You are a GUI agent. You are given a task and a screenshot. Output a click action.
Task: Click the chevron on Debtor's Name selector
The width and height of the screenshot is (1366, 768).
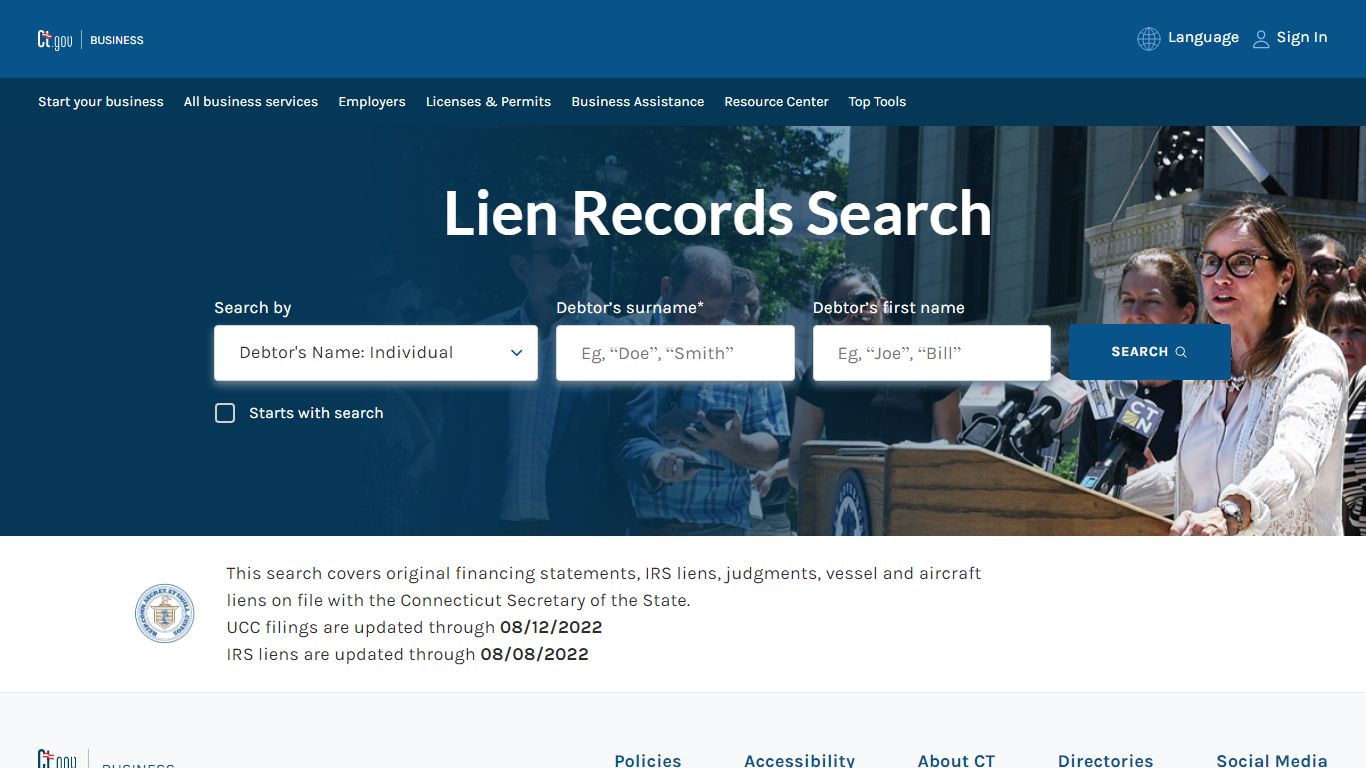[x=517, y=353]
